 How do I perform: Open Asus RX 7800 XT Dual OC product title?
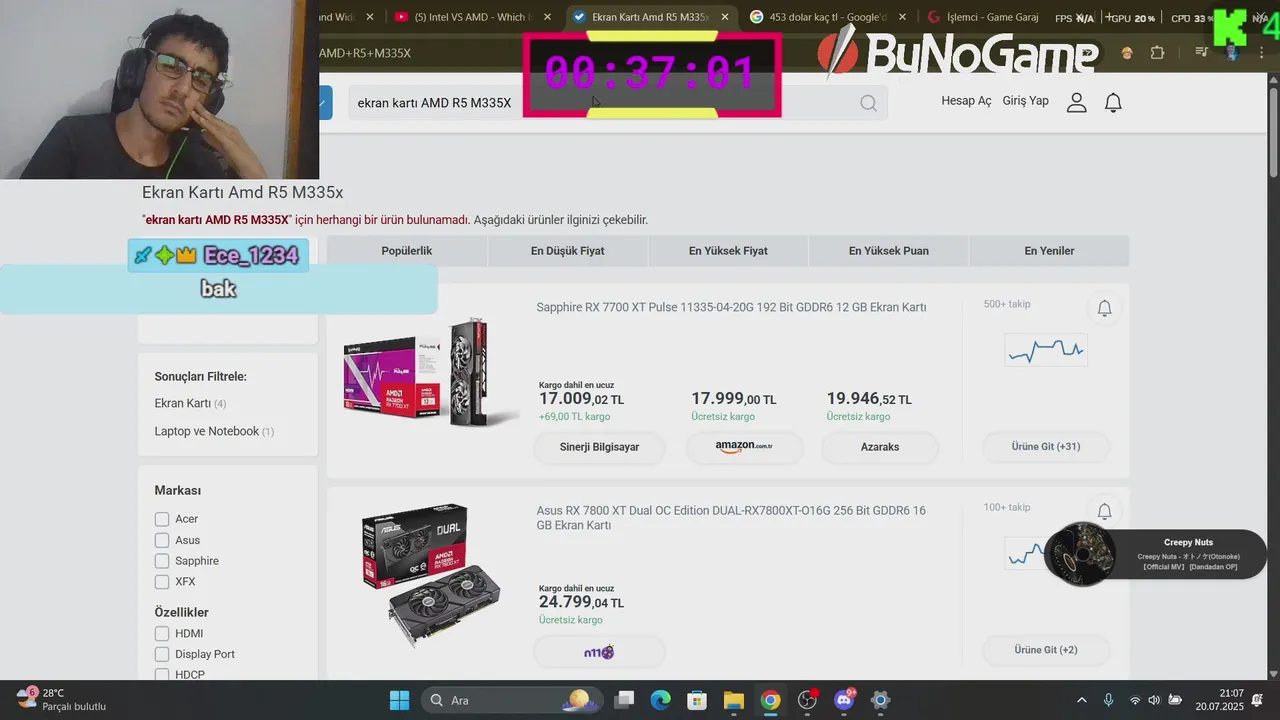tap(731, 518)
